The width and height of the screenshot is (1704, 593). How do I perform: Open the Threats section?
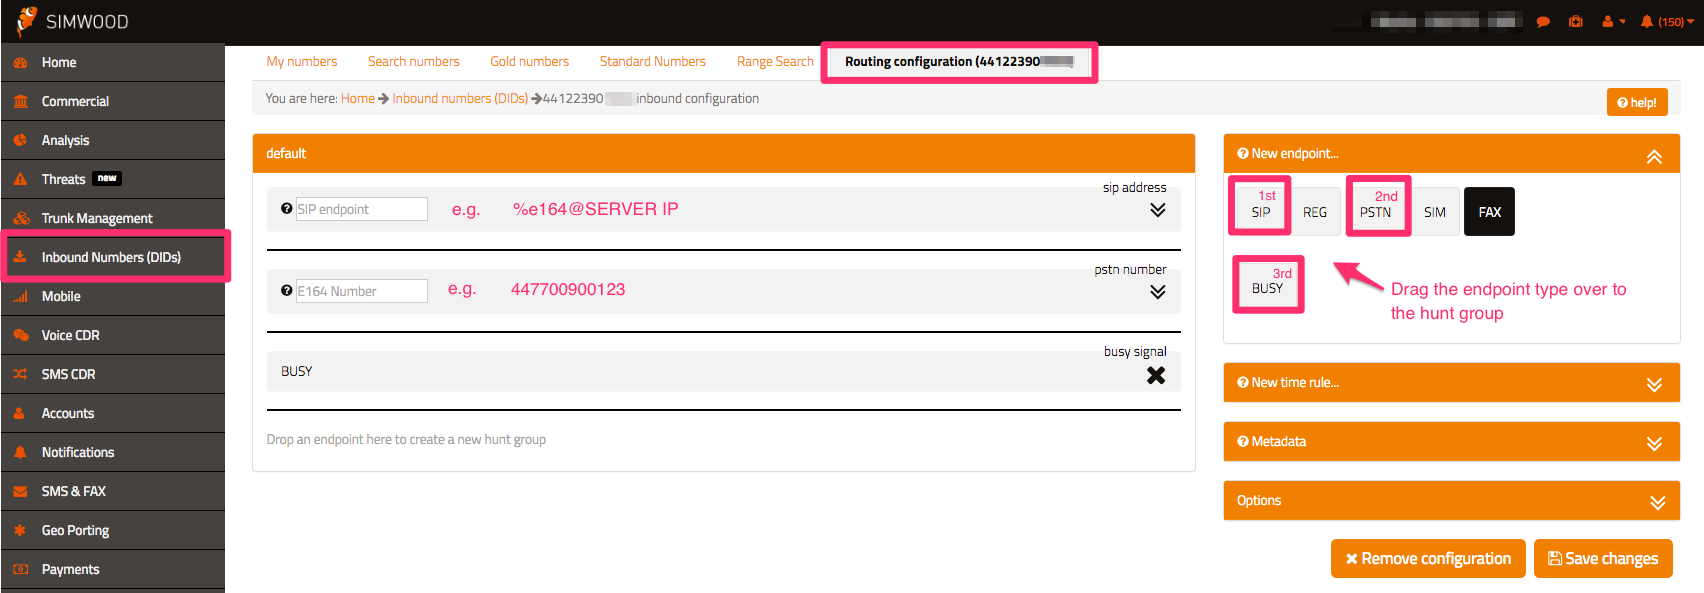(112, 179)
